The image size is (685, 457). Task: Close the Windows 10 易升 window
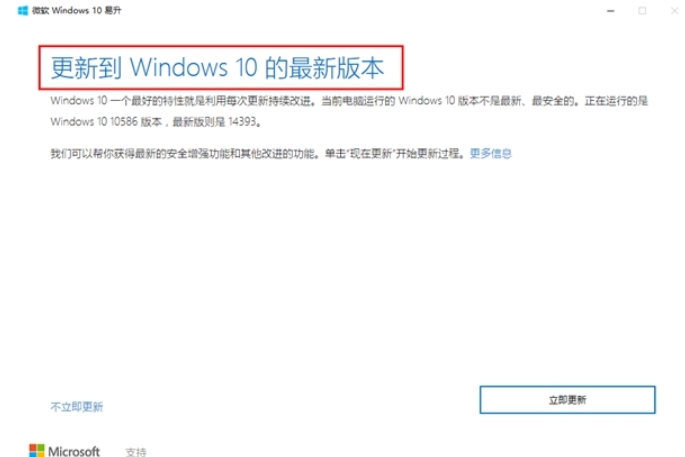coord(675,10)
